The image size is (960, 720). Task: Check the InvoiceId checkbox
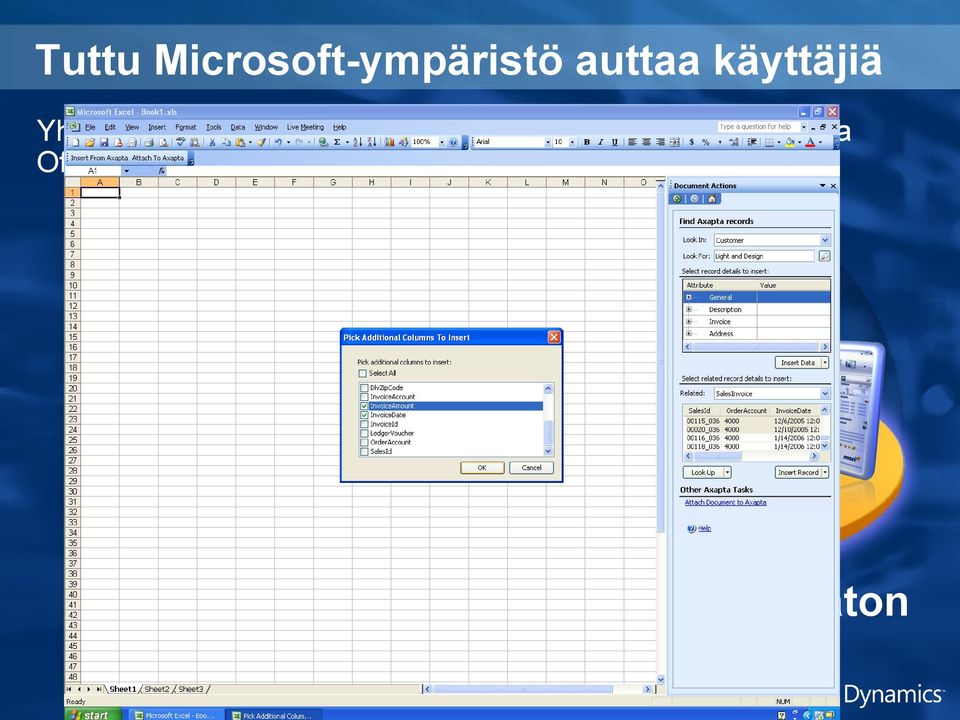point(364,424)
